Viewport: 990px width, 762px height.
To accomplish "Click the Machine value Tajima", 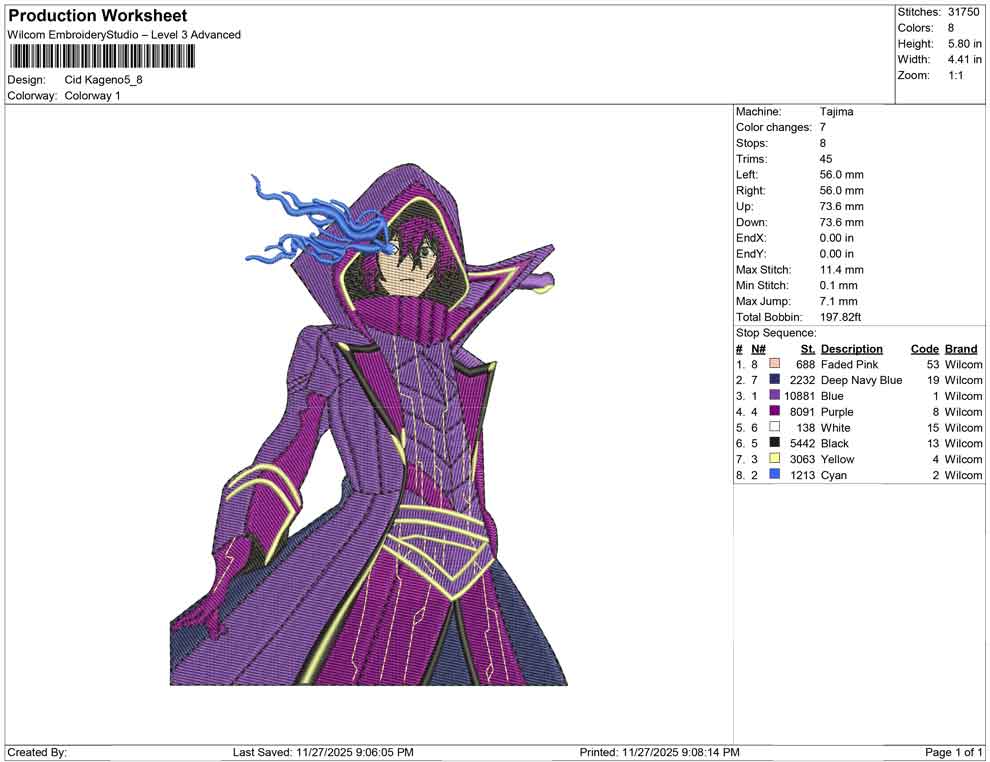I will (837, 112).
